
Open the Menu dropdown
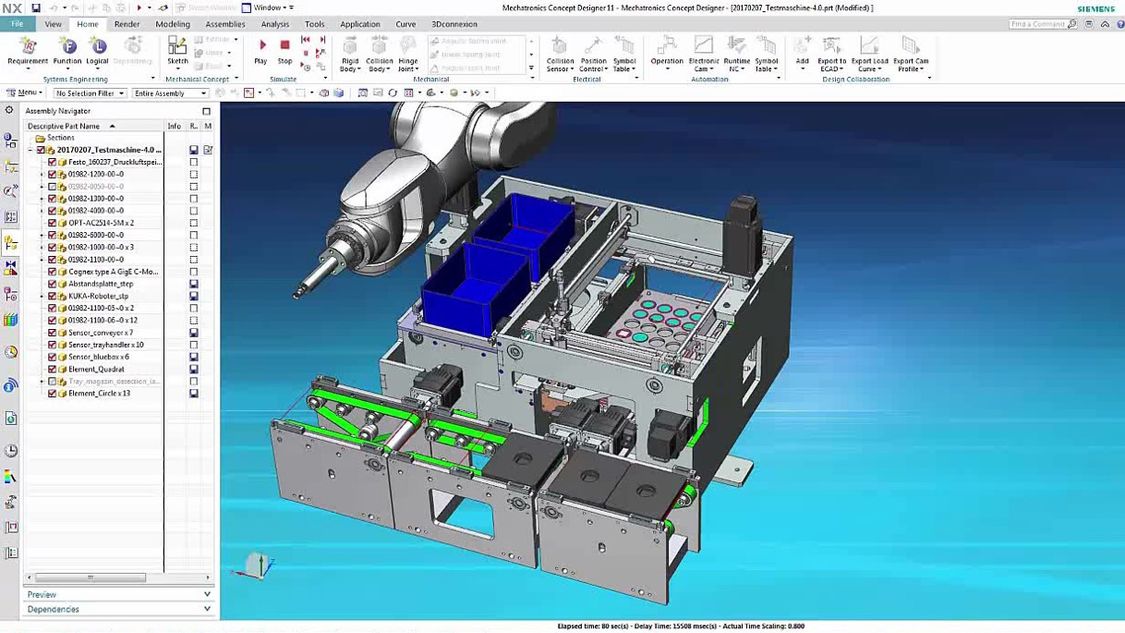[24, 93]
